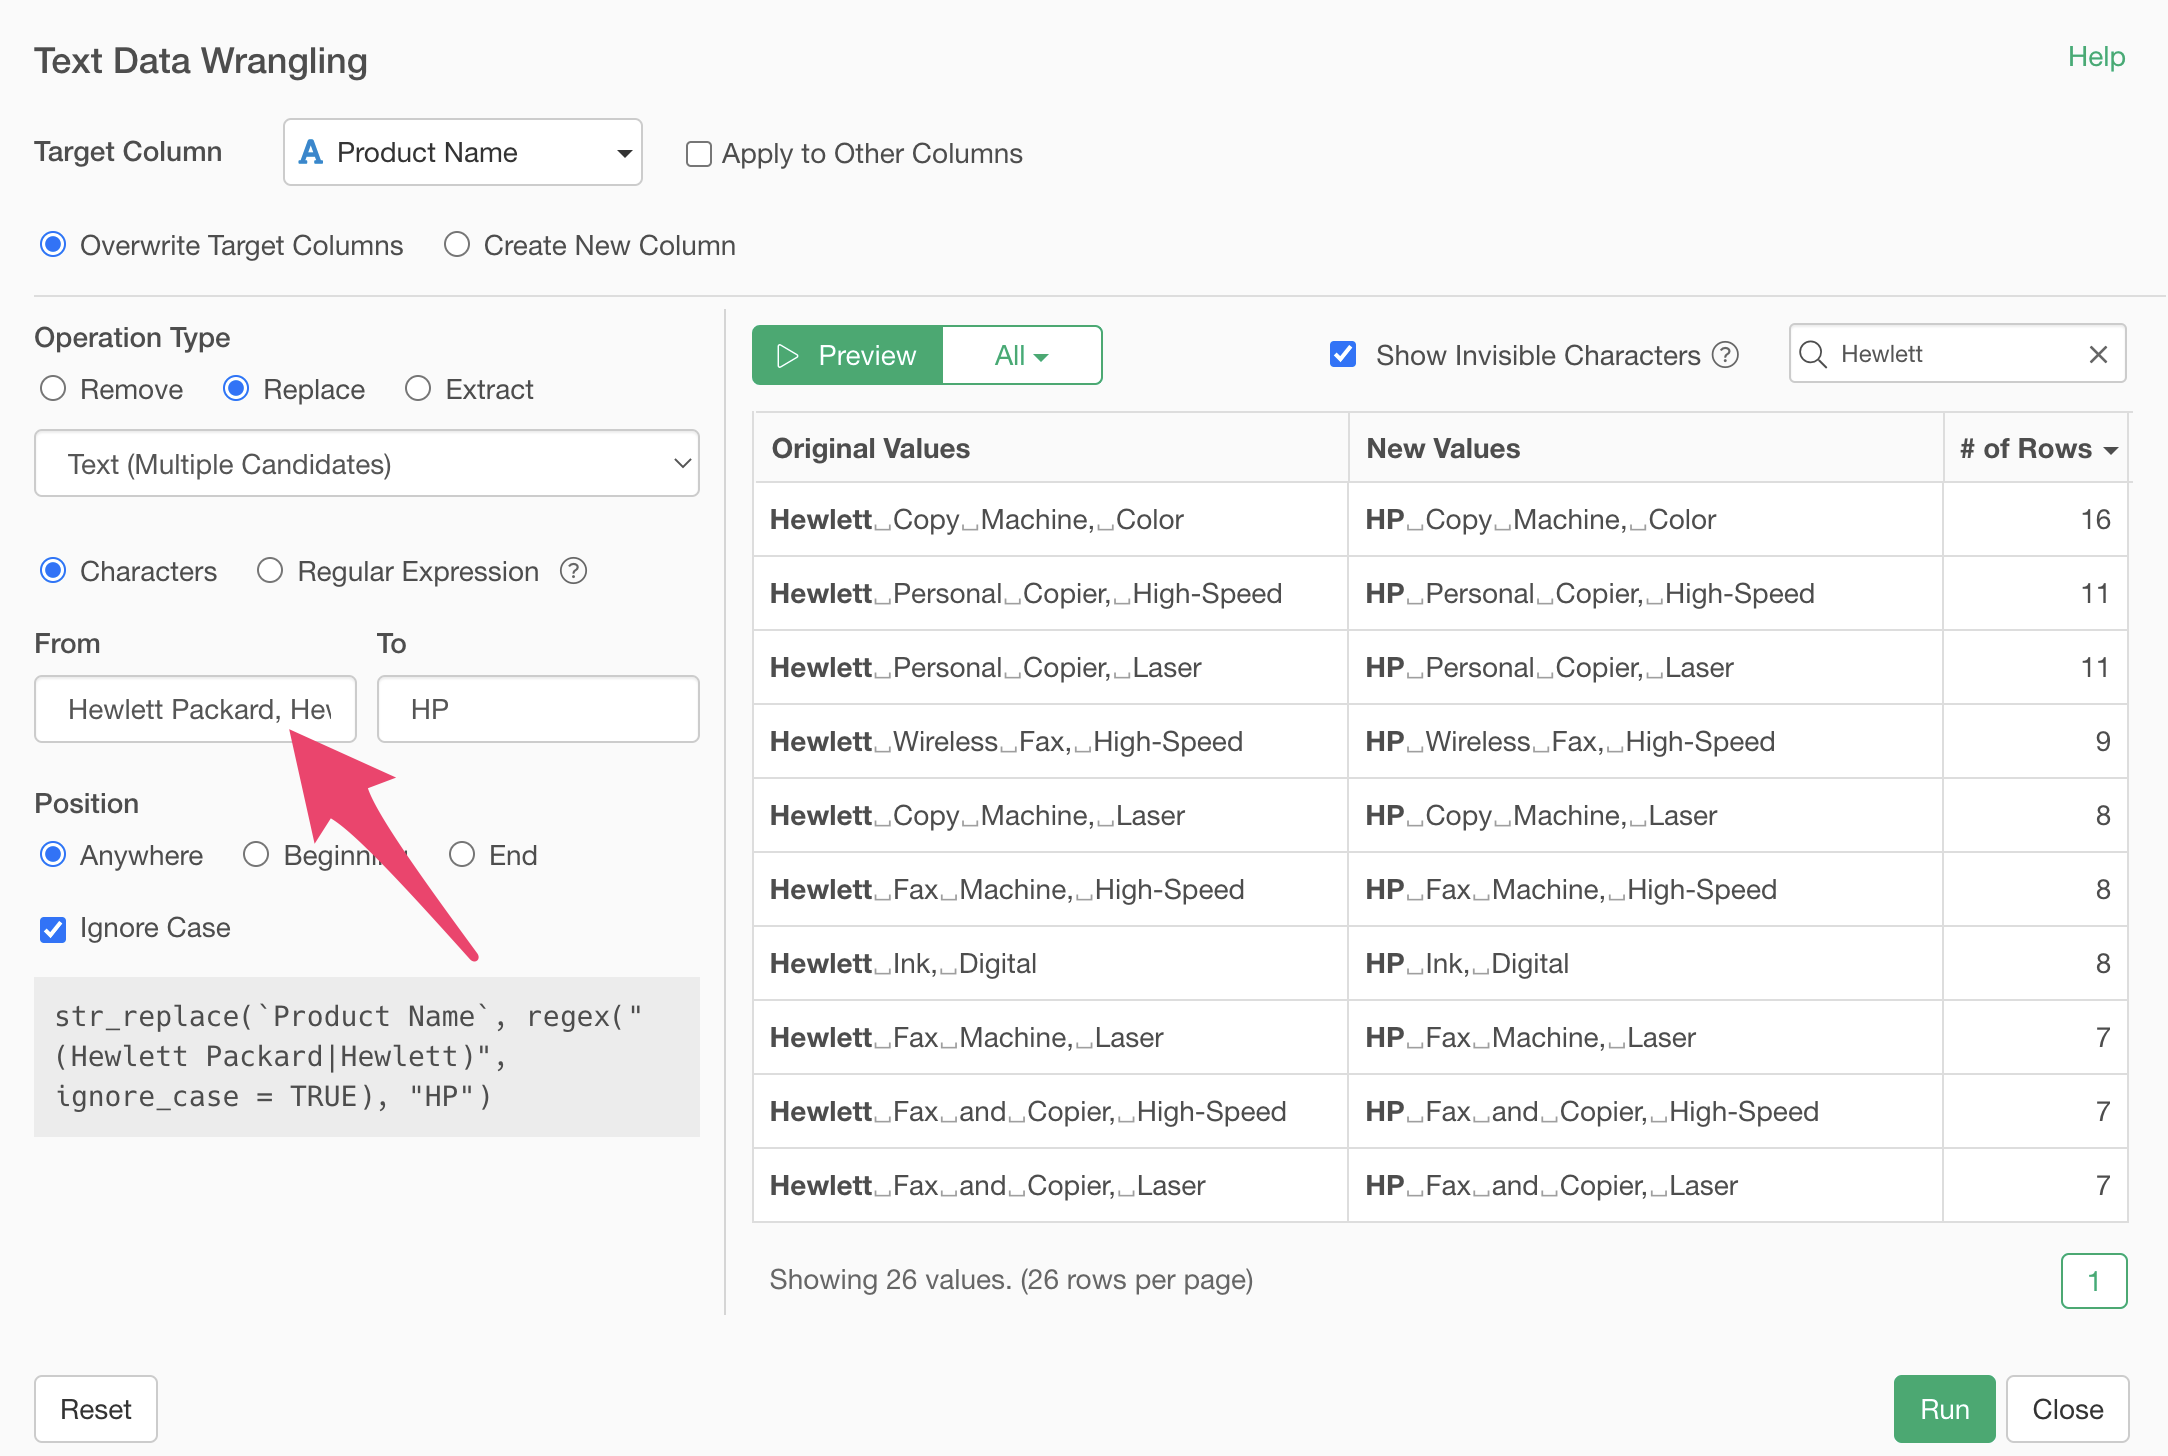Click the search magnifier icon
This screenshot has width=2168, height=1456.
coord(1812,354)
